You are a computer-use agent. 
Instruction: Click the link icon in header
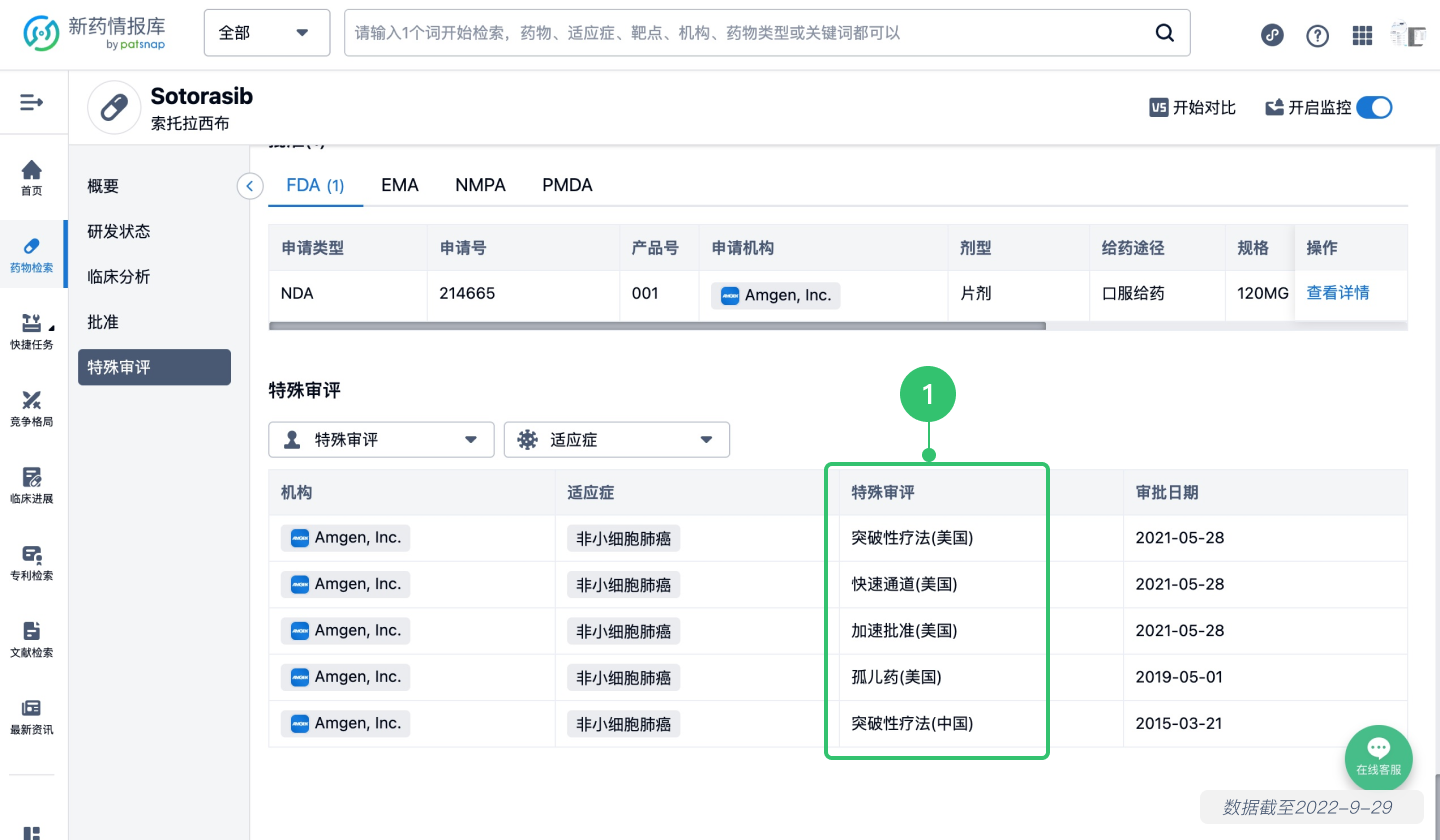(1272, 35)
